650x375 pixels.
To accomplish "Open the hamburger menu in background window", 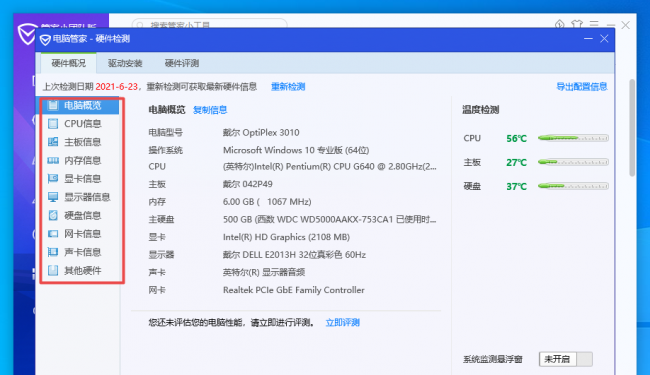I will pos(594,24).
